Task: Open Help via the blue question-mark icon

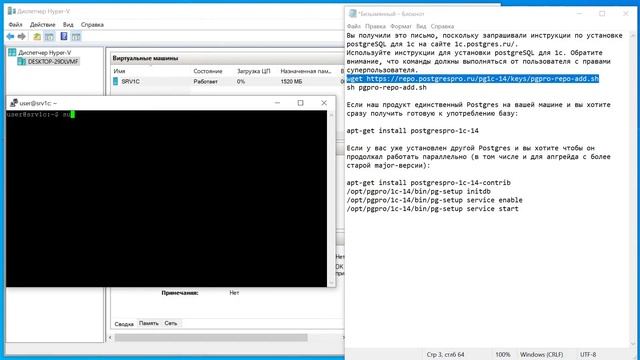Action: pos(64,36)
